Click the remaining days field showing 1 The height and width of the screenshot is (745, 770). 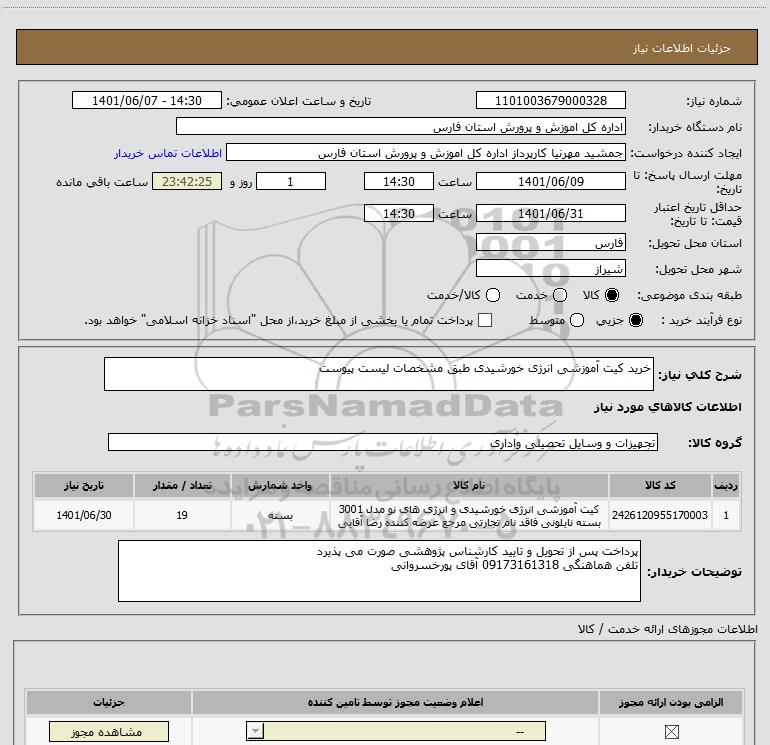(291, 182)
